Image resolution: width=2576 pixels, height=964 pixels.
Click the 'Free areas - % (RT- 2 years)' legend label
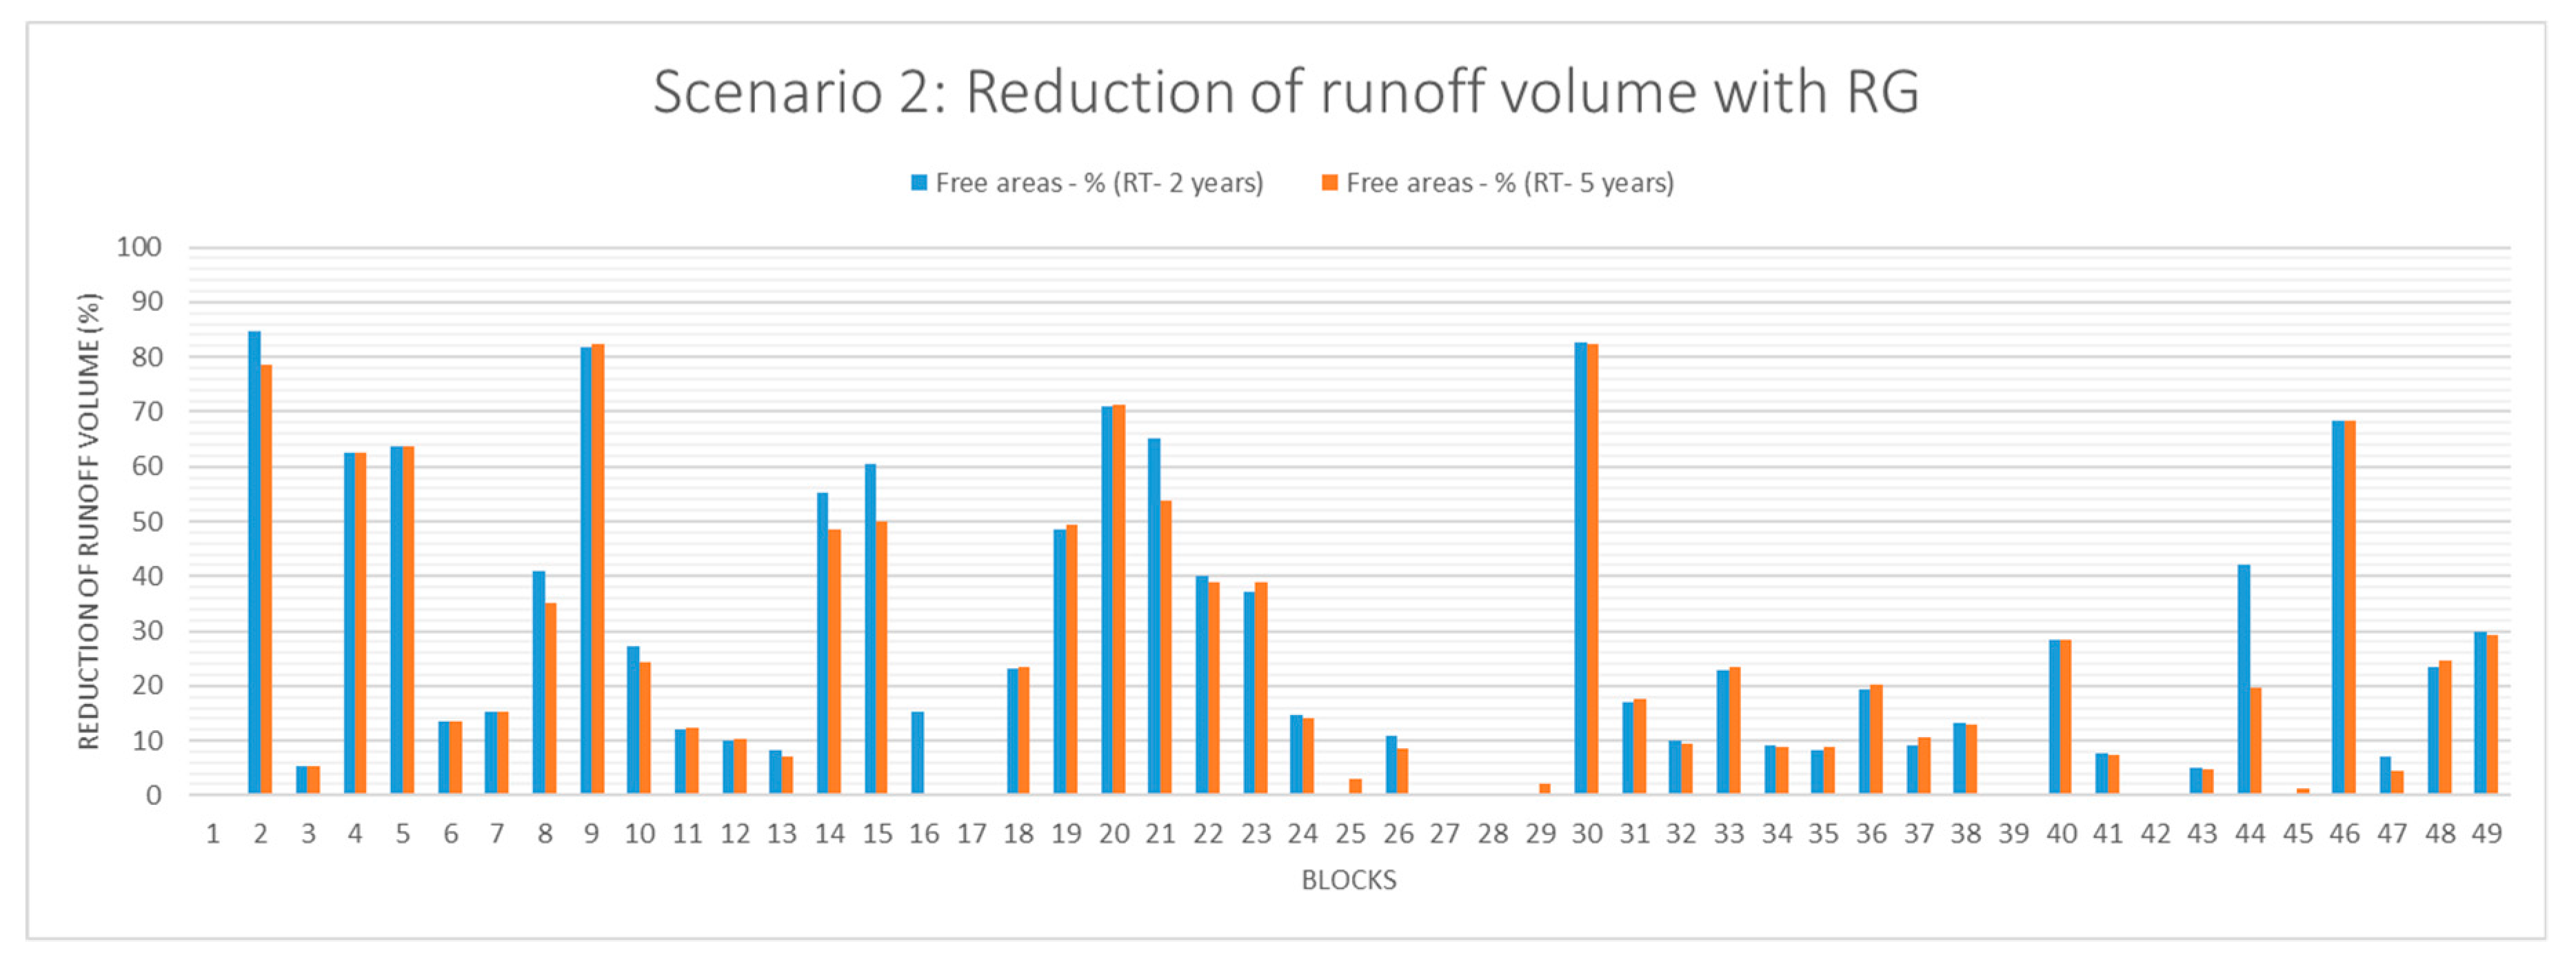pyautogui.click(x=1099, y=183)
